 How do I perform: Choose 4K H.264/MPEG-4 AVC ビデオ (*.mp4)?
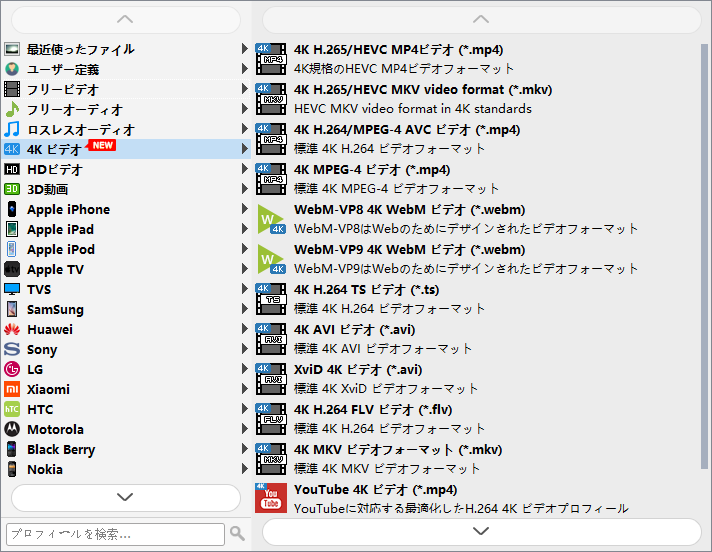click(x=477, y=138)
